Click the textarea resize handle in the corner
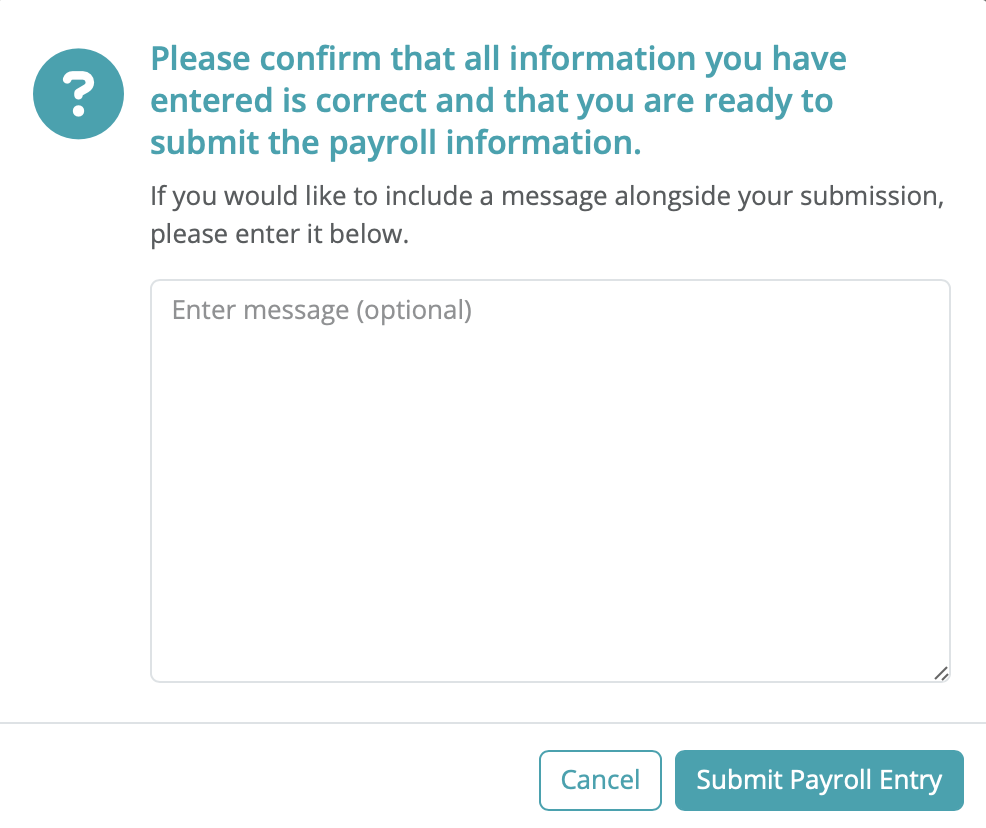This screenshot has height=828, width=986. coord(941,673)
